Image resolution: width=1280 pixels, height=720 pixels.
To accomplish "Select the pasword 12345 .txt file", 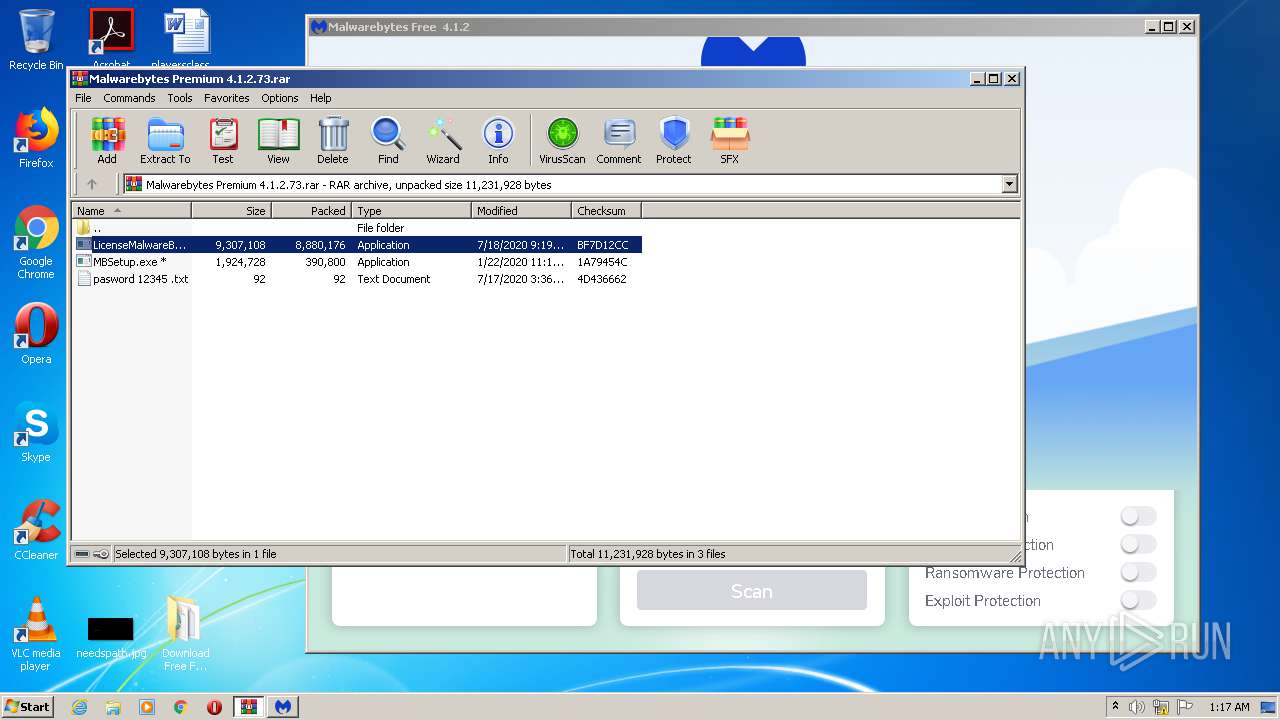I will [x=357, y=279].
